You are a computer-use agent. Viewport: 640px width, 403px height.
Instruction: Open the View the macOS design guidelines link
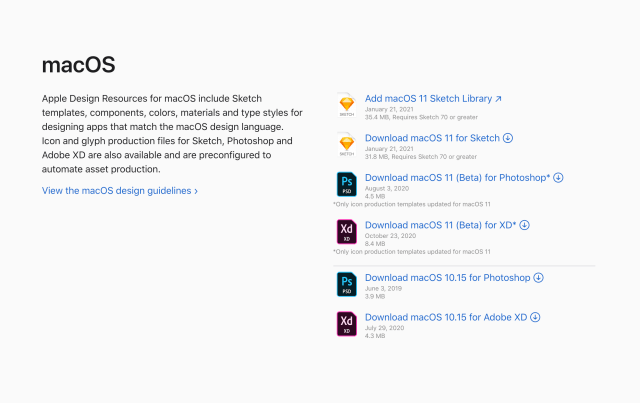click(119, 190)
